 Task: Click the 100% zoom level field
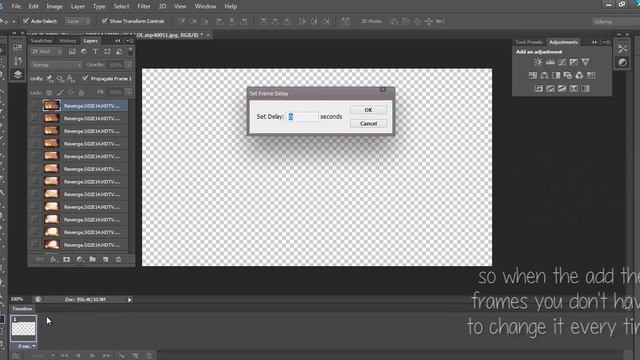[17, 299]
